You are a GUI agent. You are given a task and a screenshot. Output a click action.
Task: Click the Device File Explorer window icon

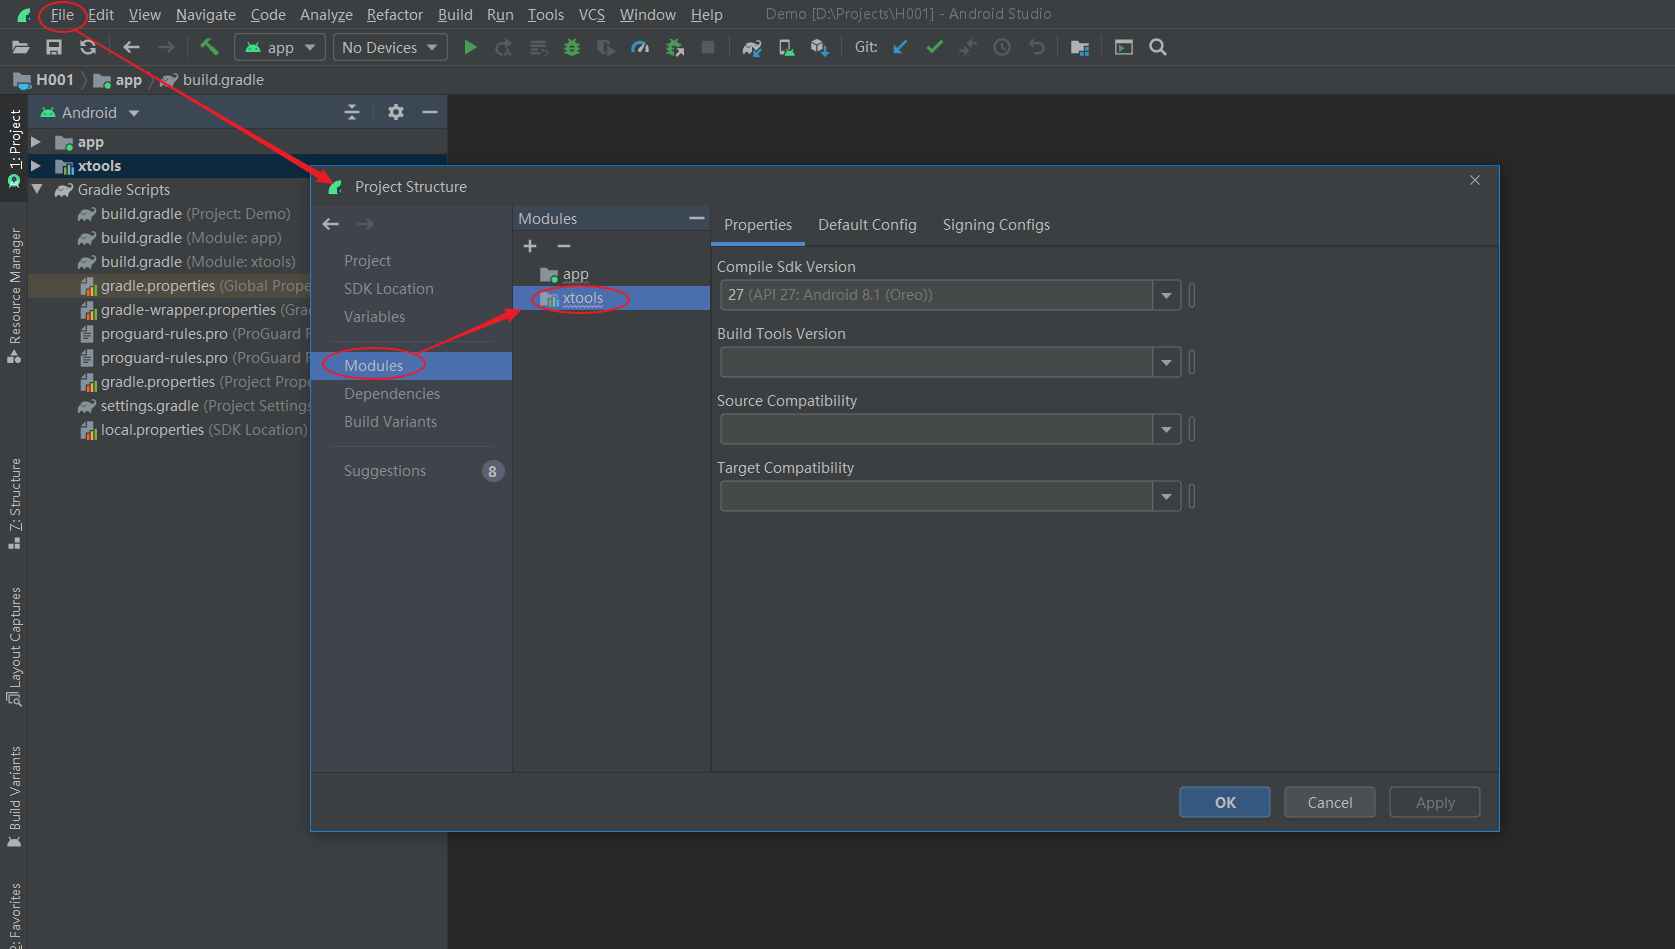(1124, 47)
